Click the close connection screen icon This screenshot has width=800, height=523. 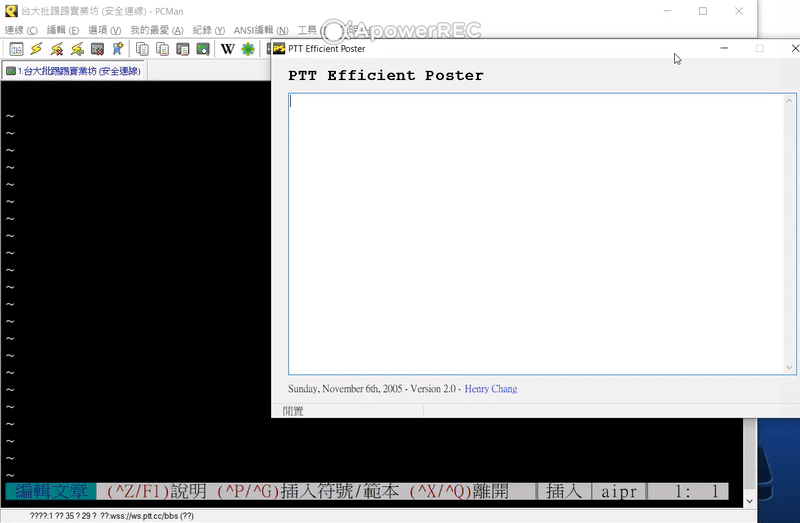point(97,49)
